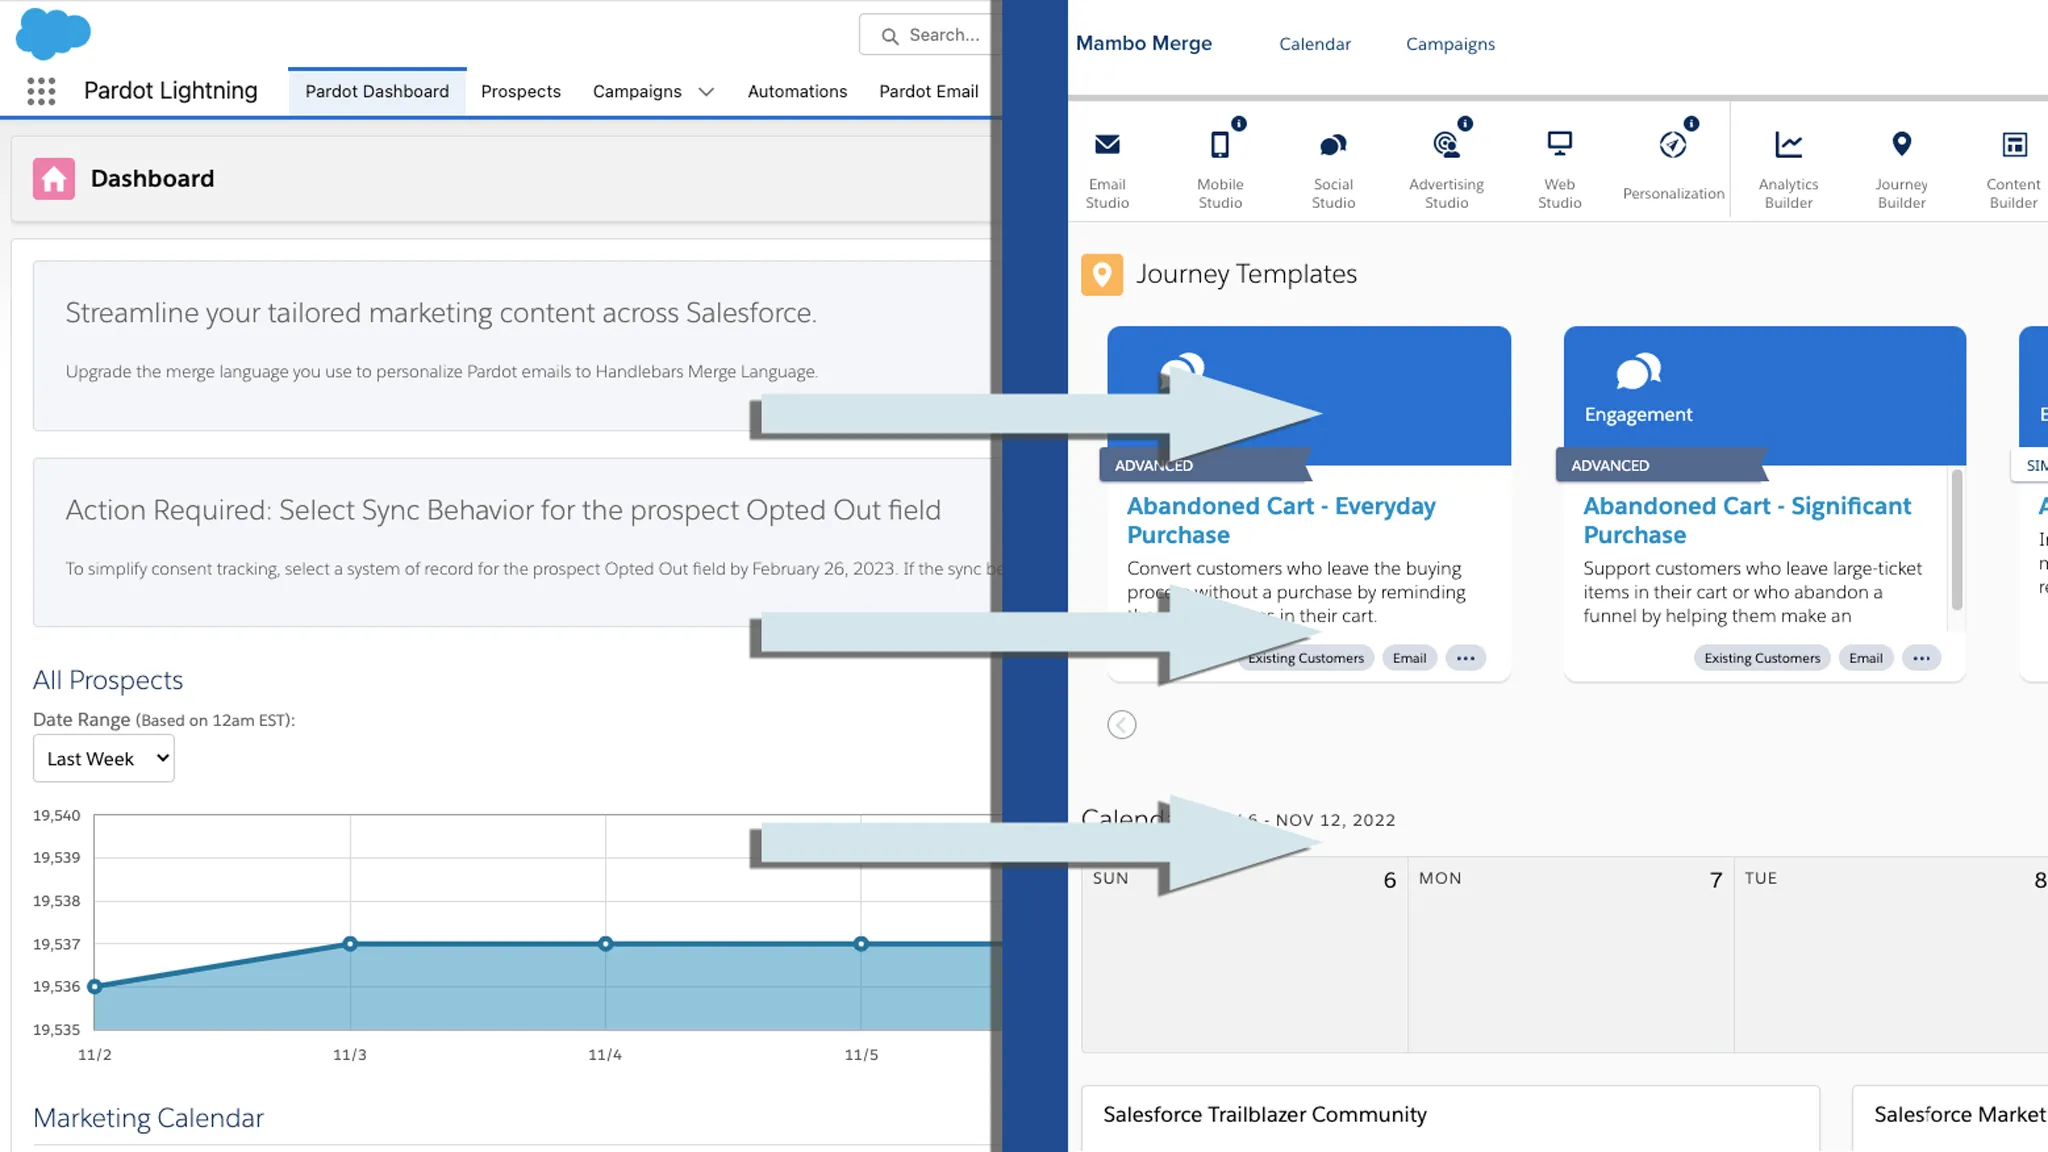
Task: Click the 11/3 data point on chart
Action: click(350, 944)
